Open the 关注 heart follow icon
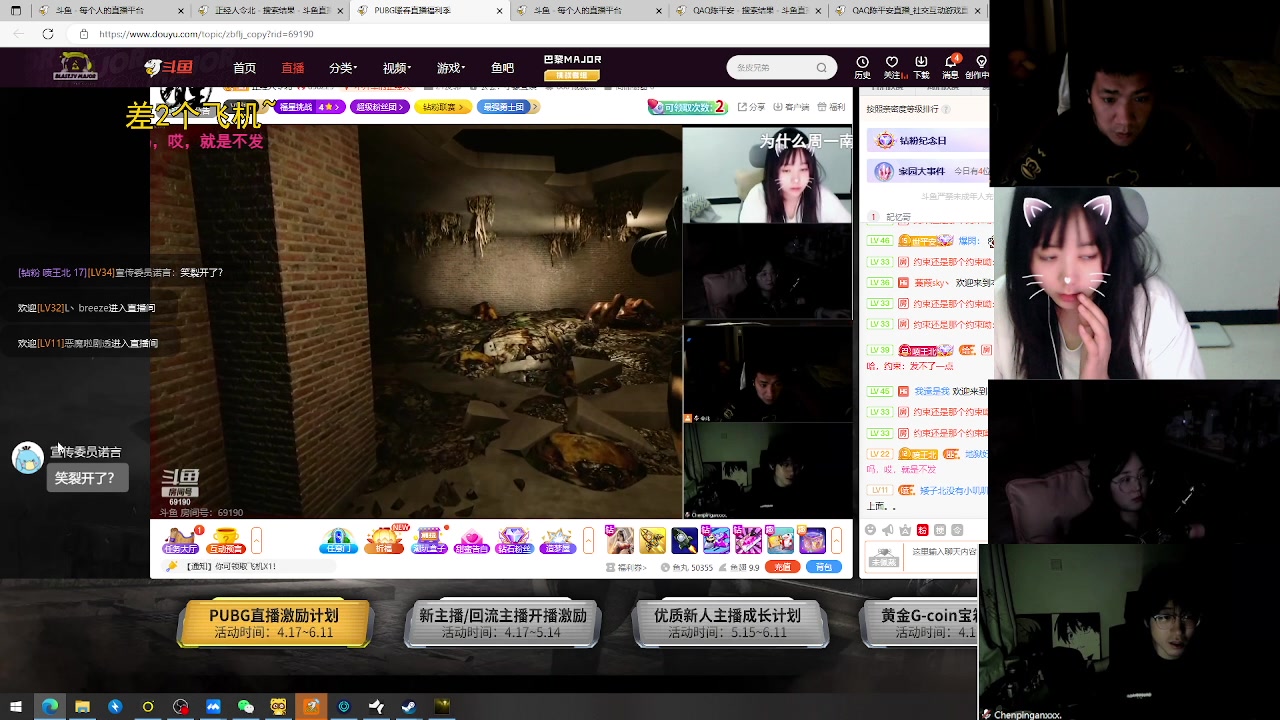The width and height of the screenshot is (1280, 720). pos(892,67)
